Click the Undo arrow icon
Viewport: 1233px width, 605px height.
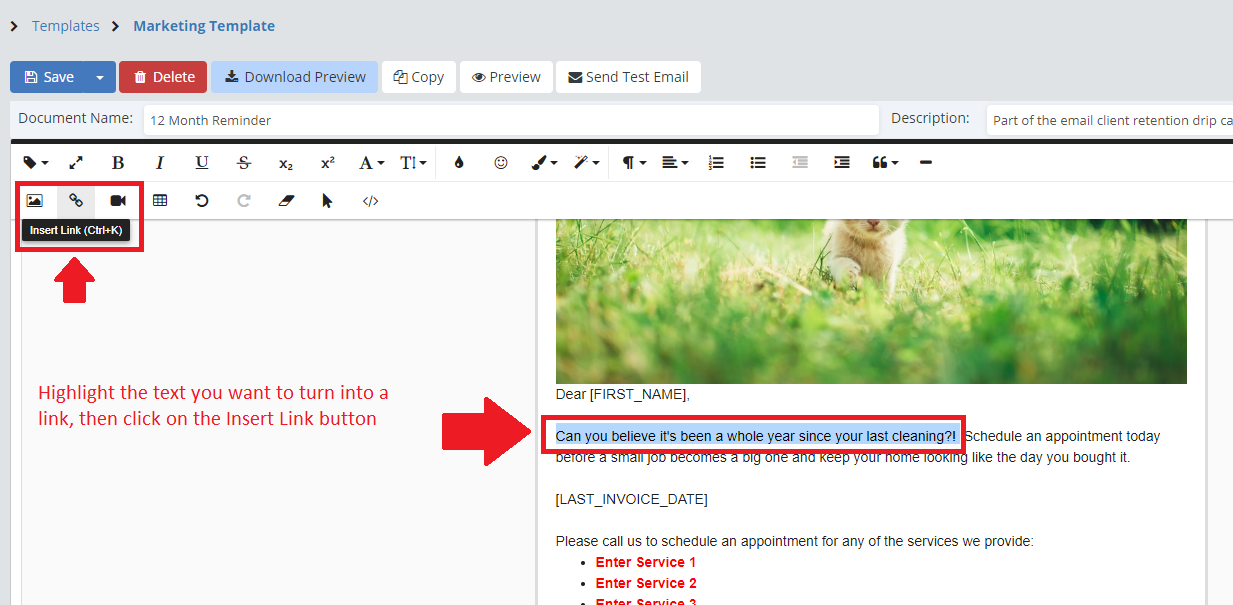pos(202,201)
